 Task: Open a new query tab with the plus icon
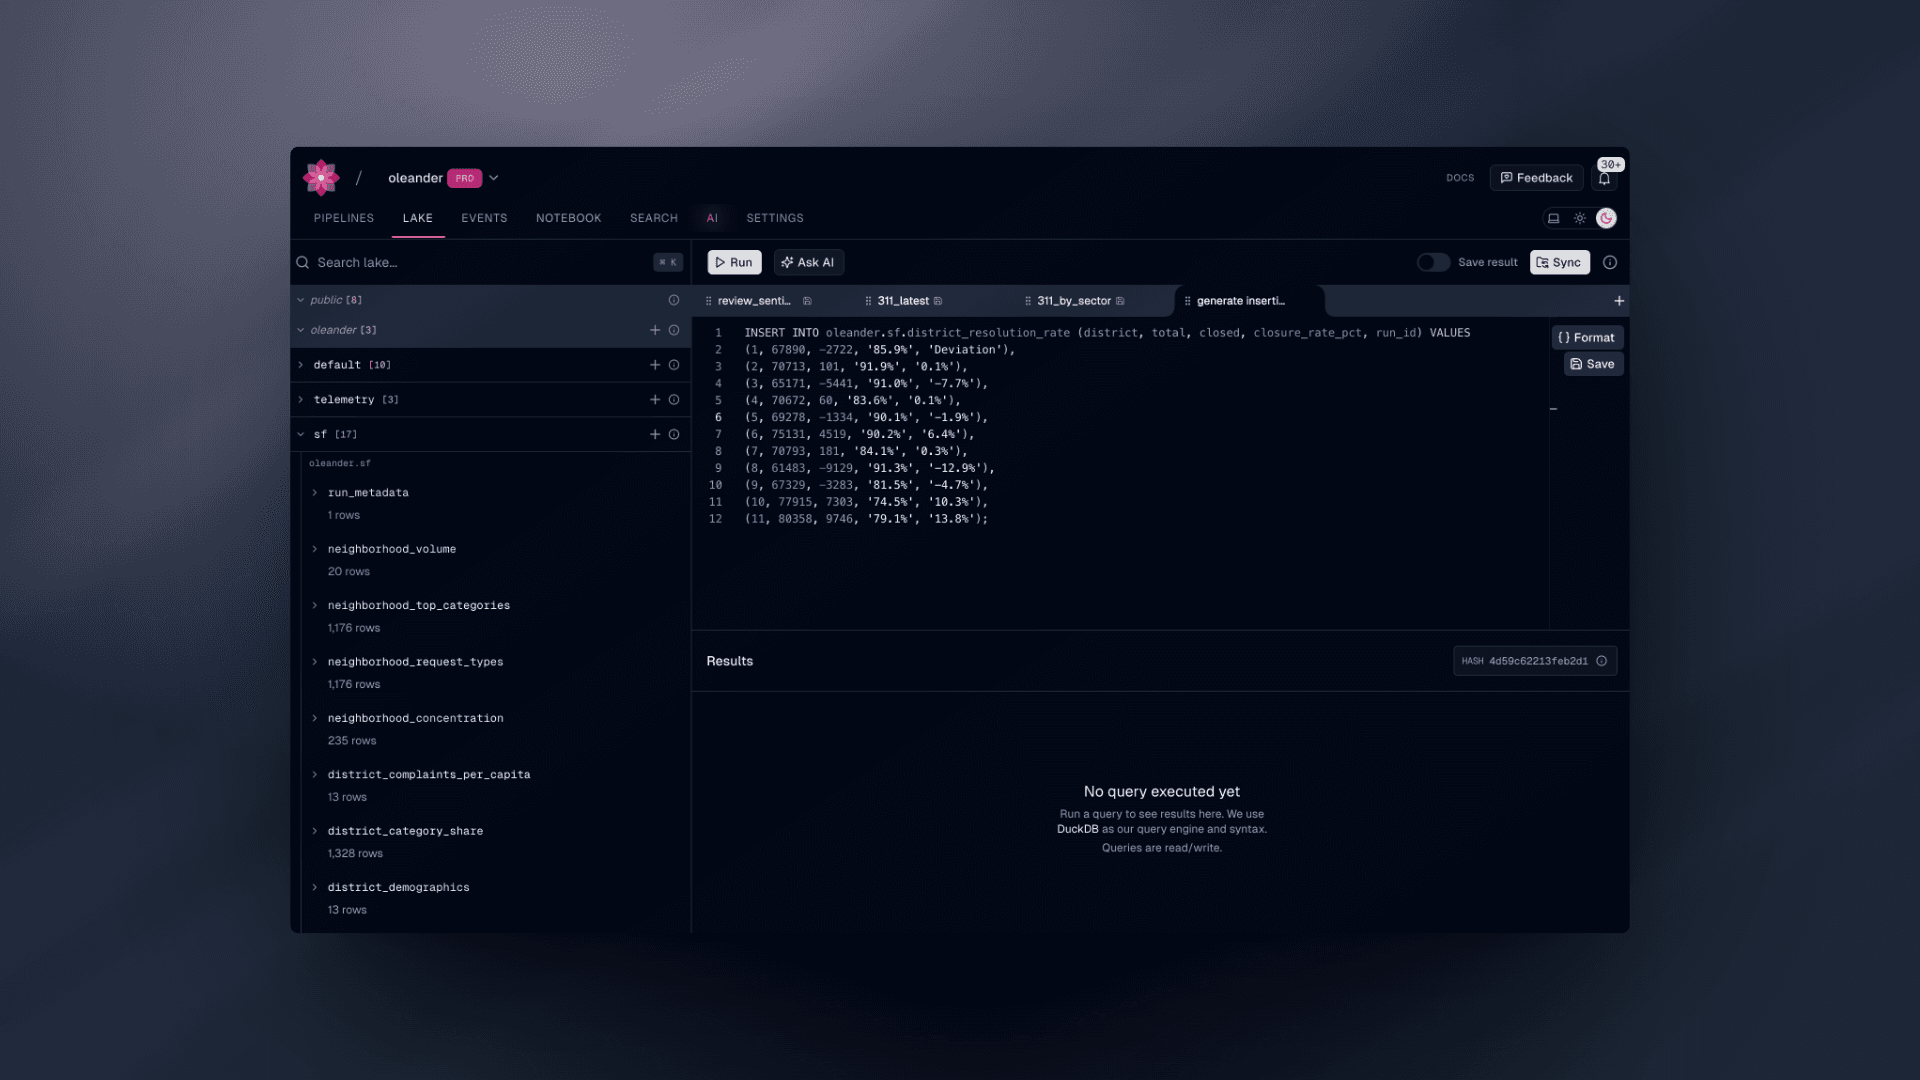tap(1620, 300)
